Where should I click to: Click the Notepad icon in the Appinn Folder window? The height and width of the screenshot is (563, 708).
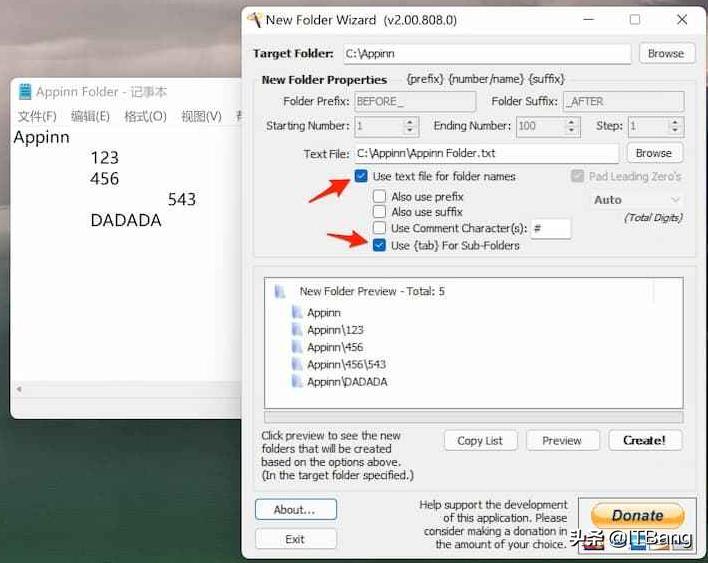25,92
